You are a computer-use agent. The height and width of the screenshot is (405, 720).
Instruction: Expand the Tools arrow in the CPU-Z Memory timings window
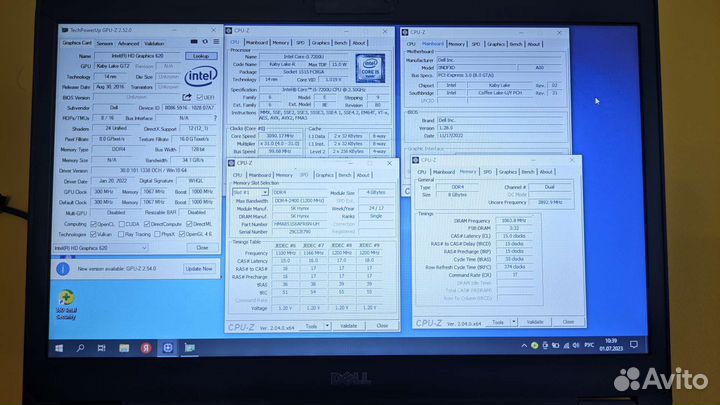514,322
